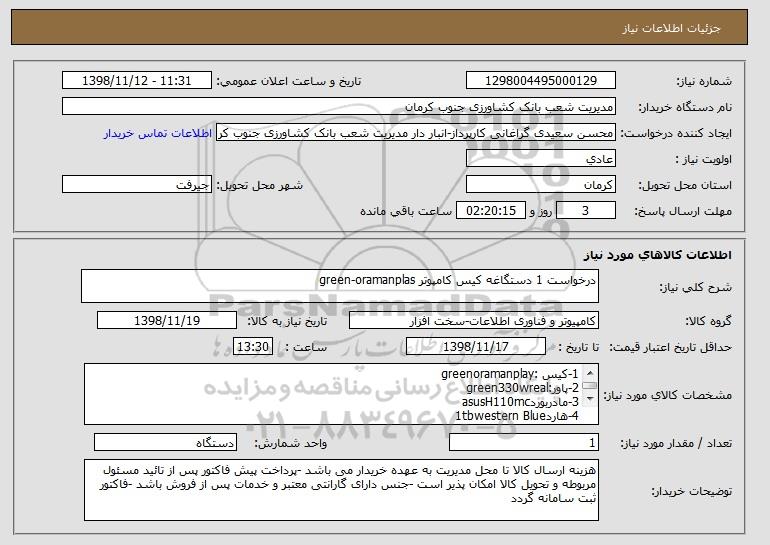Click the شهر محل تحویل label

tap(260, 185)
